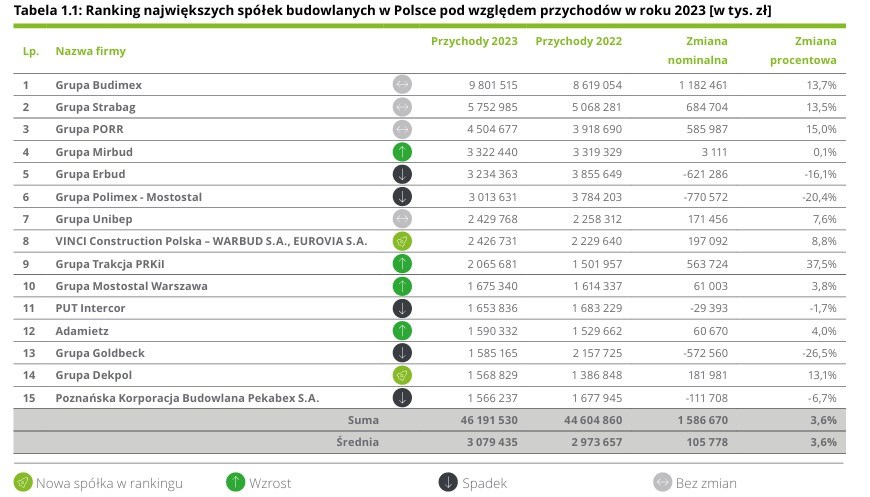Select the company name Grupa Strabag
The height and width of the screenshot is (497, 870).
(95, 107)
